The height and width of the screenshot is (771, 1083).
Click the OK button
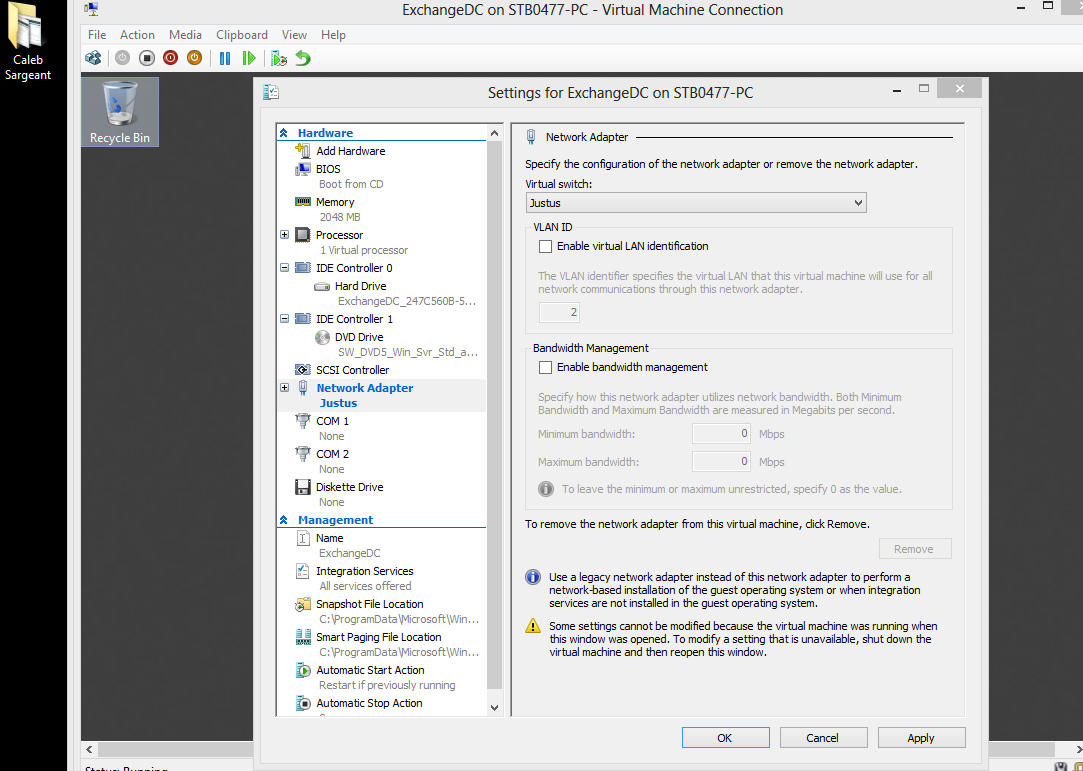725,738
